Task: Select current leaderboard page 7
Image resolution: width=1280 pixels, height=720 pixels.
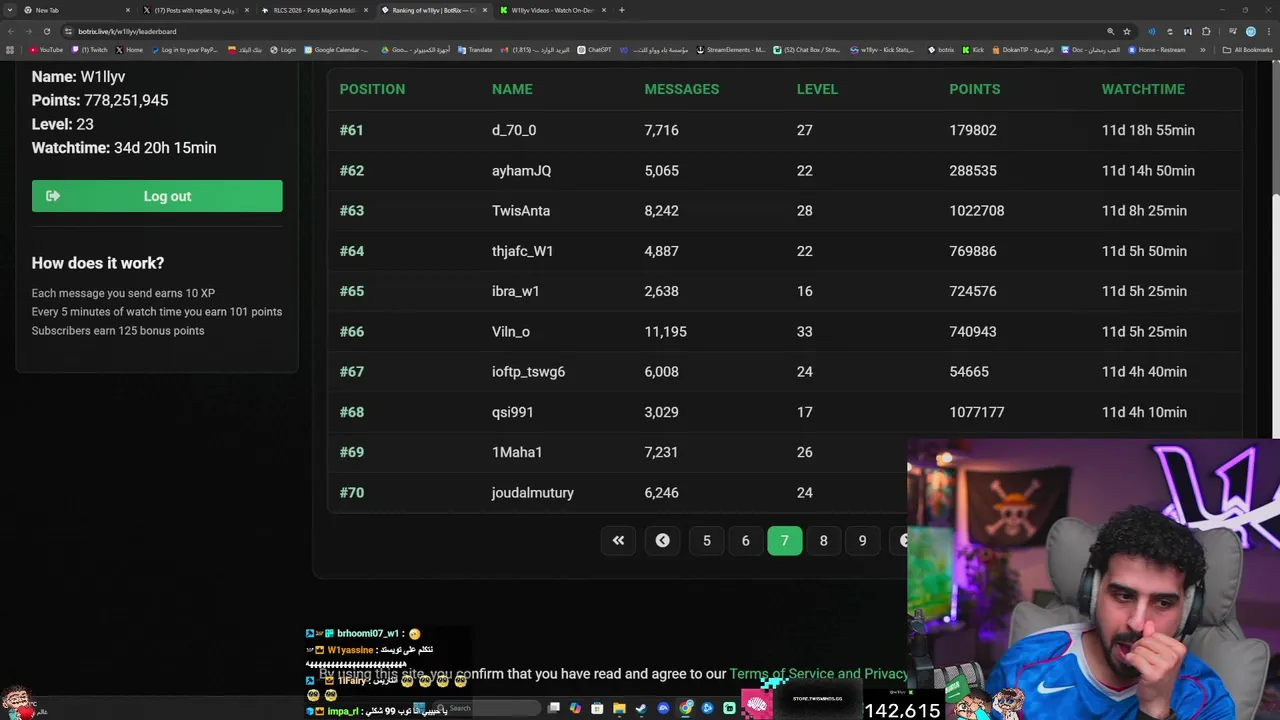Action: click(784, 541)
